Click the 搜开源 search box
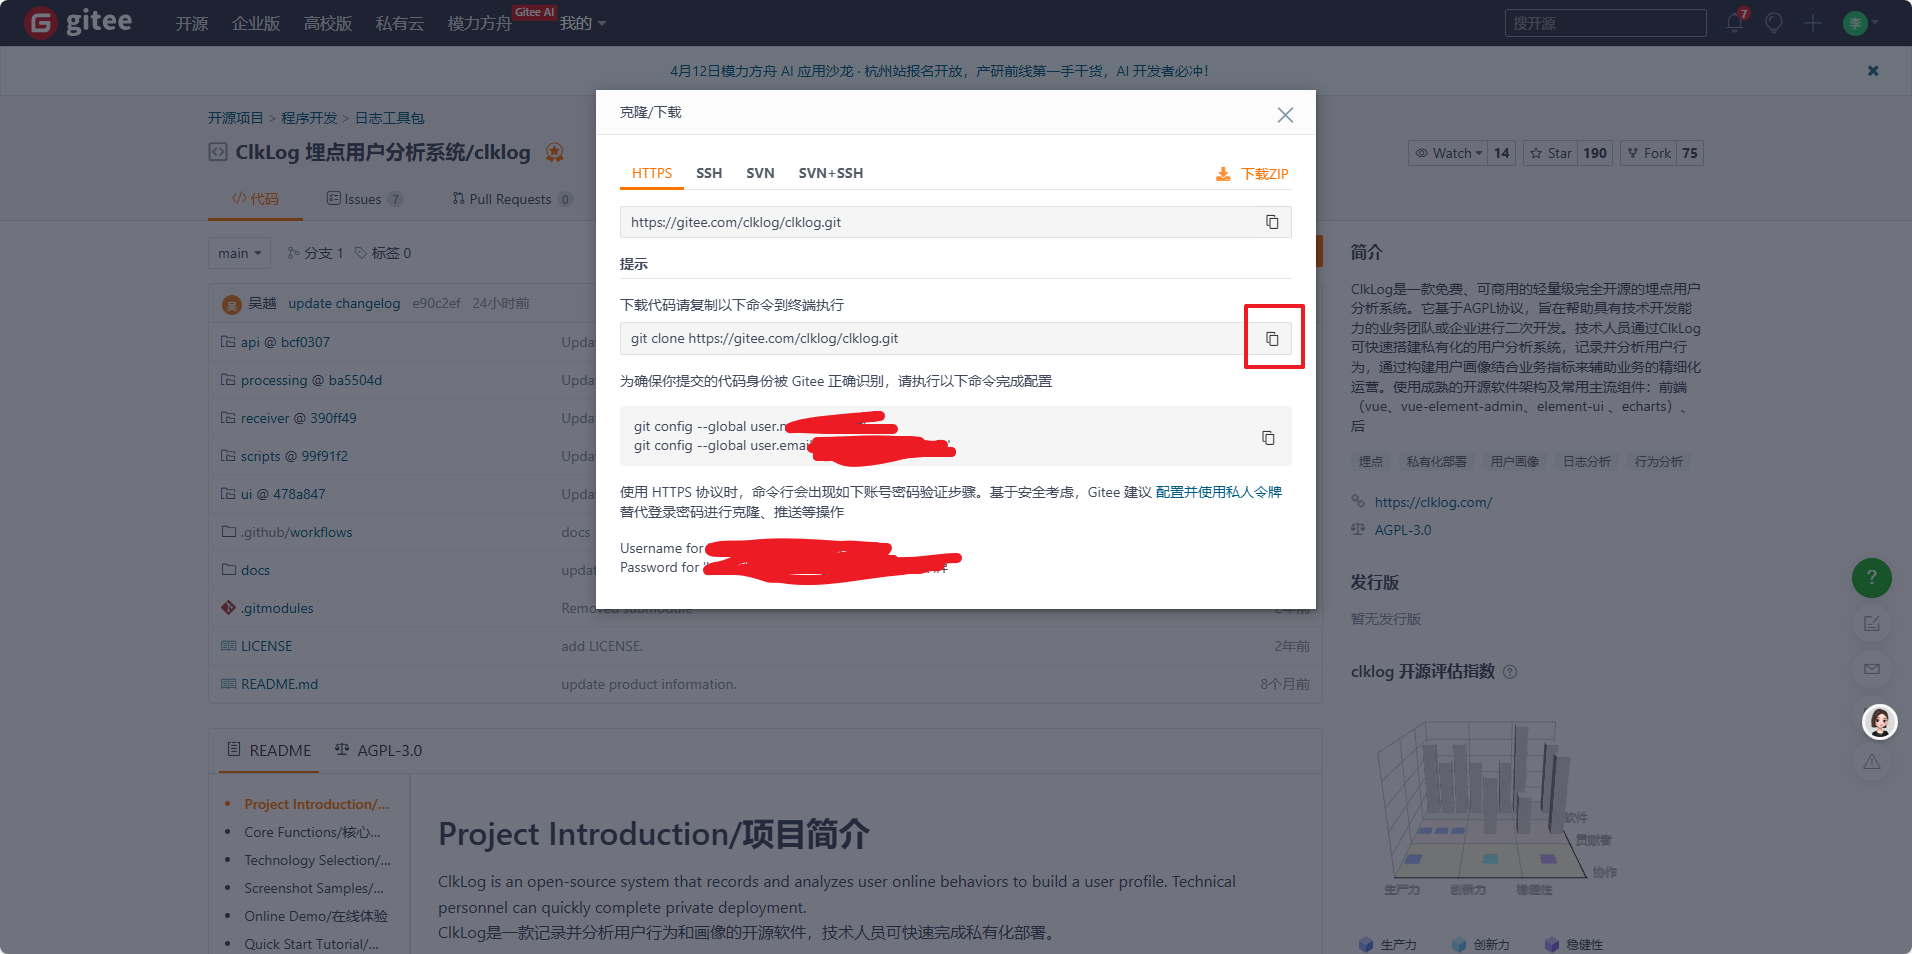 tap(1605, 23)
